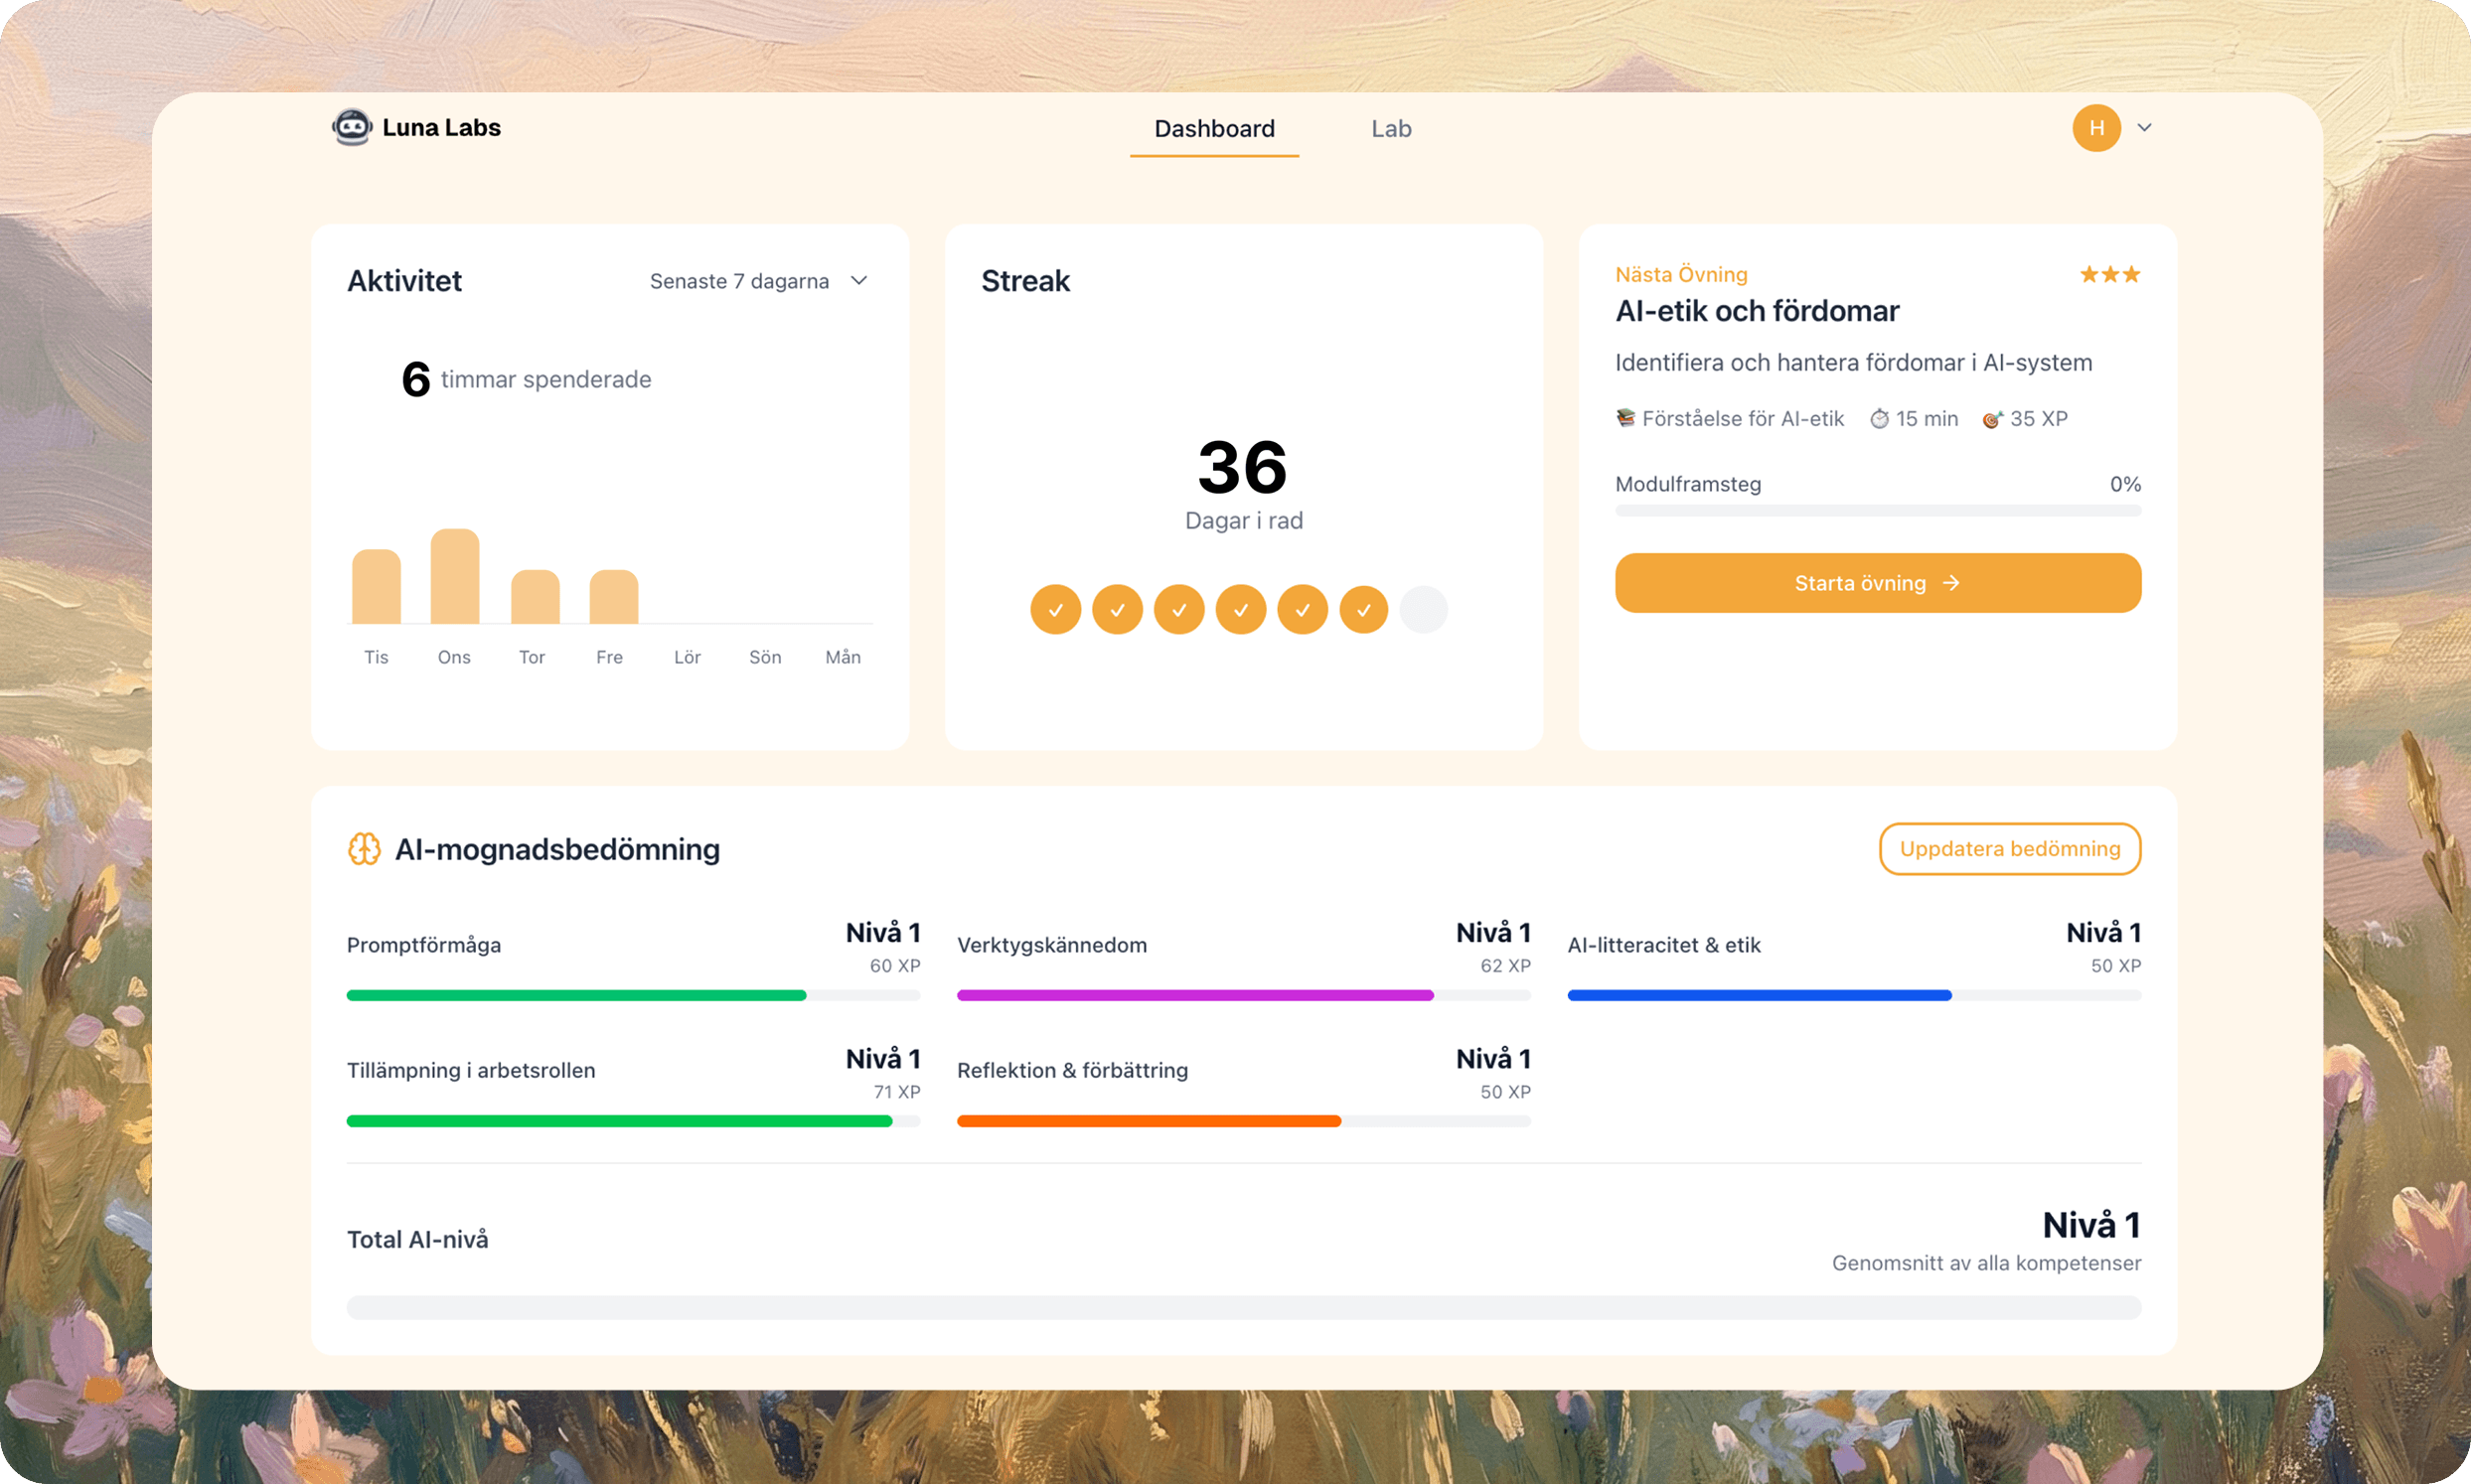
Task: Click the Luna Labs robot logo icon
Action: point(352,127)
